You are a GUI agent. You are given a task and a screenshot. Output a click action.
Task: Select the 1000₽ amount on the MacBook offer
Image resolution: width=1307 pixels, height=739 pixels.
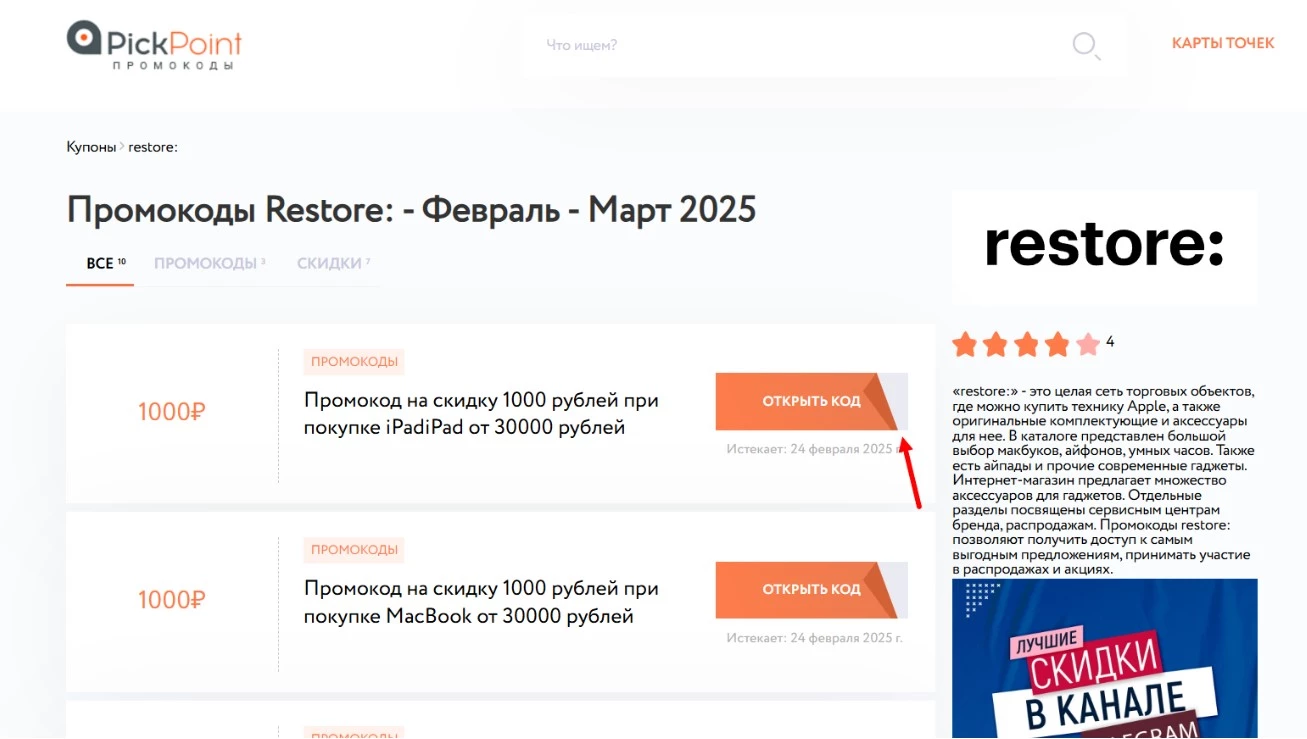coord(171,600)
